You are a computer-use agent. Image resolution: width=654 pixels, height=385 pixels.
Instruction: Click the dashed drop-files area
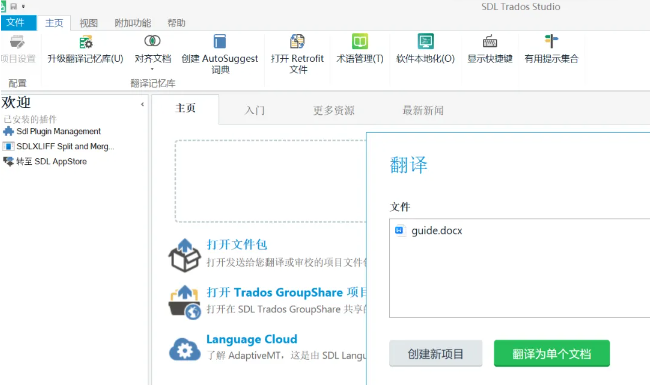270,181
